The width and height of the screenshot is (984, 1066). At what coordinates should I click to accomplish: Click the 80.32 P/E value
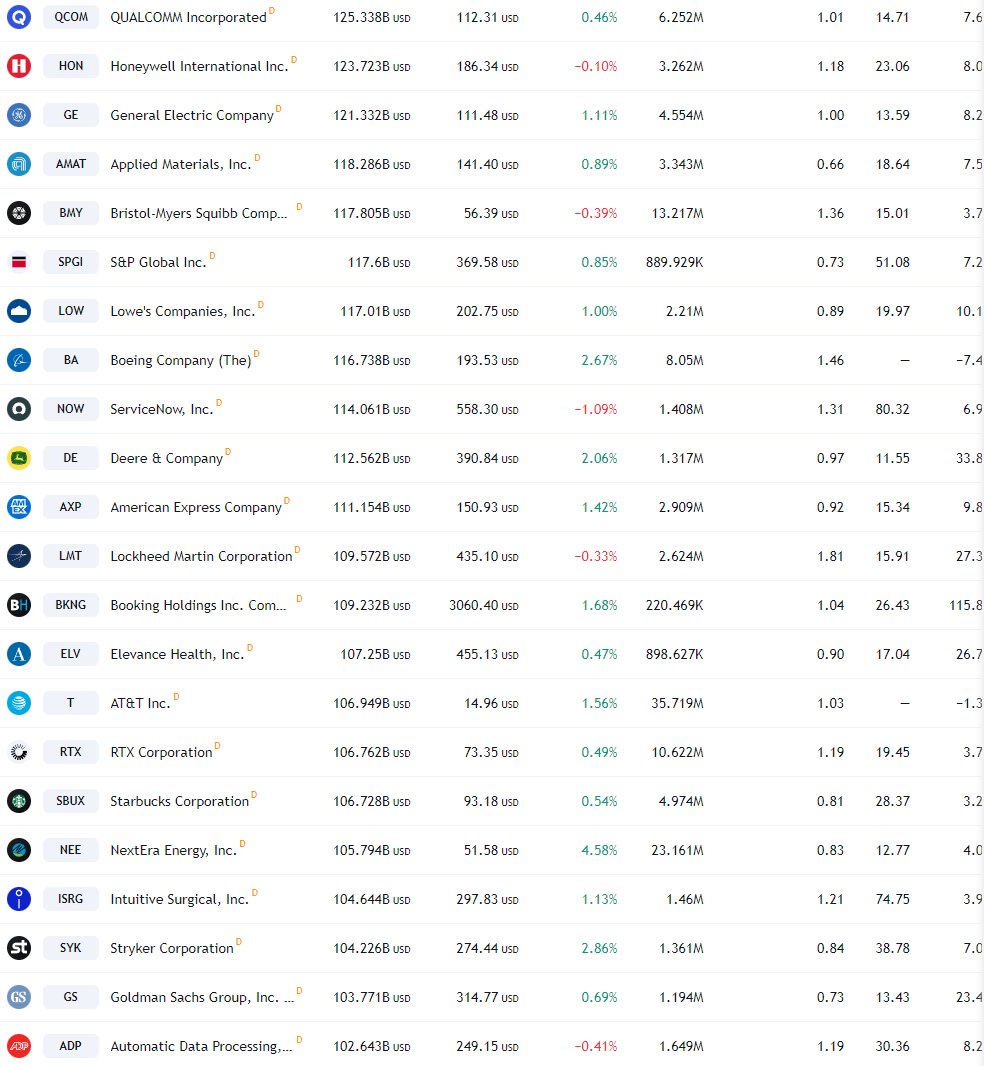pyautogui.click(x=892, y=409)
